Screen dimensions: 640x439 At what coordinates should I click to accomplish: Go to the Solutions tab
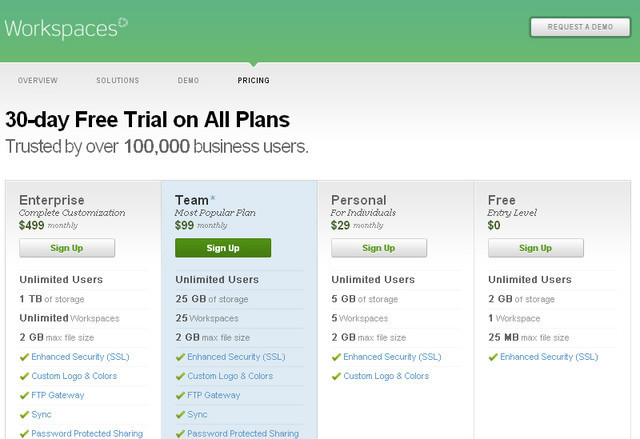117,80
